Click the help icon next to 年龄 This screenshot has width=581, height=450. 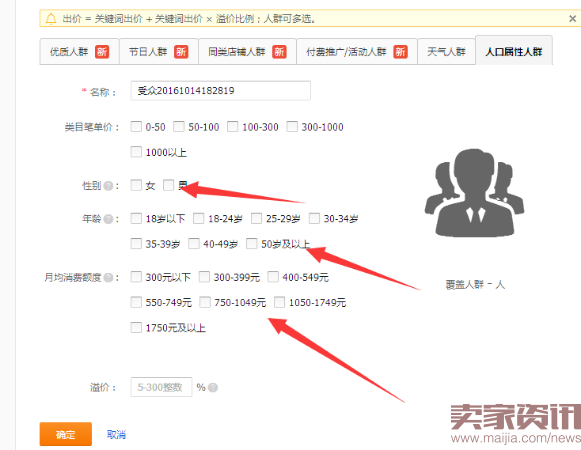[108, 219]
